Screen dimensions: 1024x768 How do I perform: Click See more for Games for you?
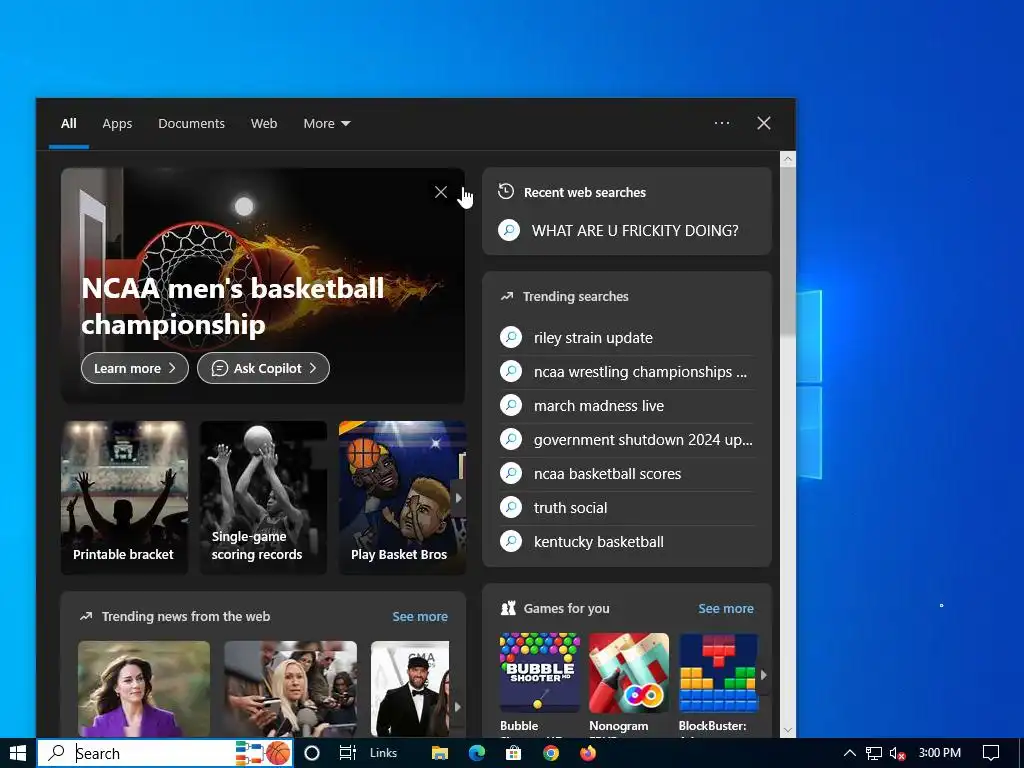click(x=726, y=609)
